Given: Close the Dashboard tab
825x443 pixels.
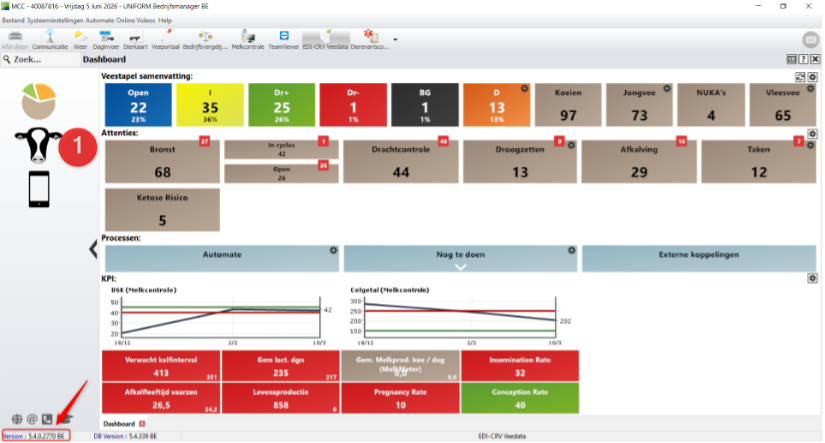Looking at the screenshot, I should (142, 424).
